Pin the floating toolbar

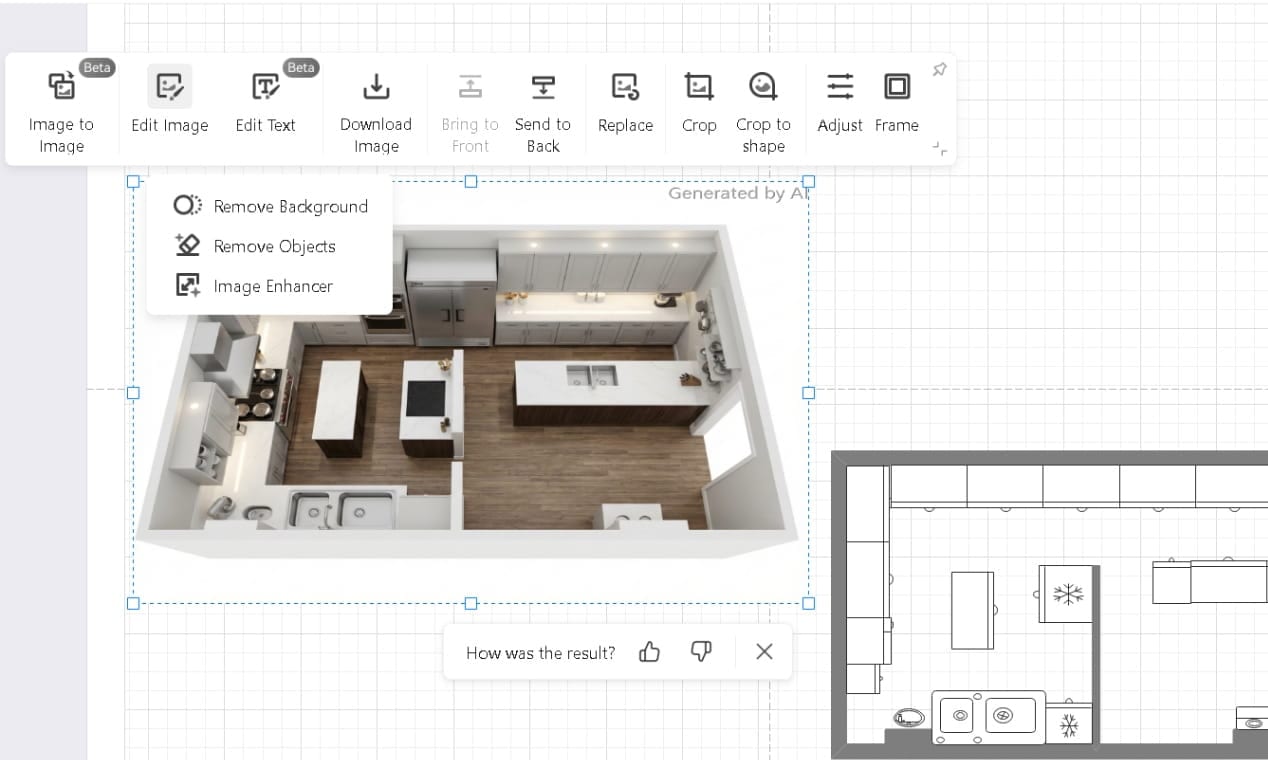[x=939, y=69]
